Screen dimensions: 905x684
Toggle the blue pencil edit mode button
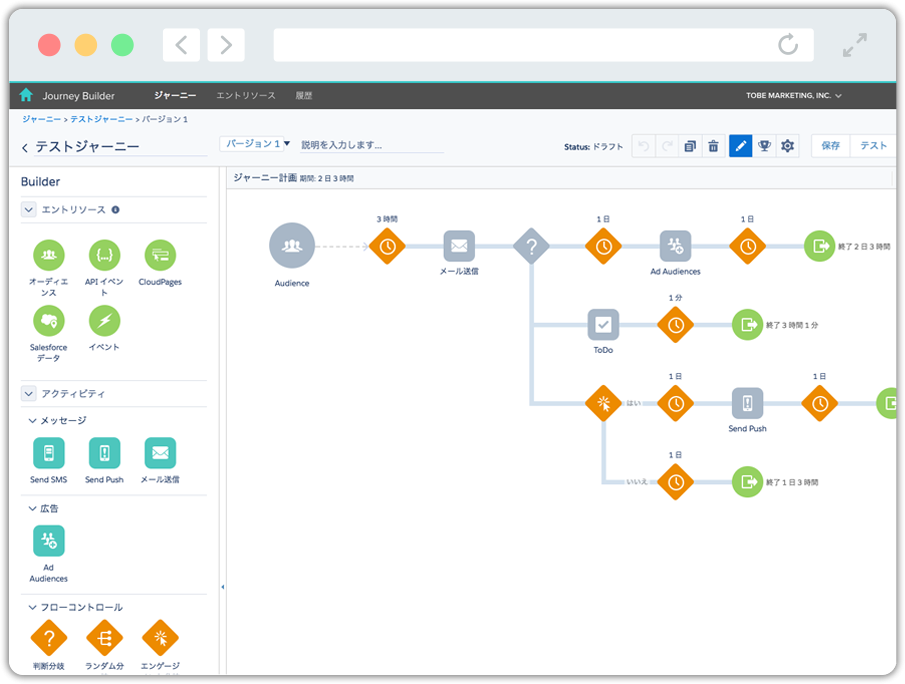click(741, 146)
